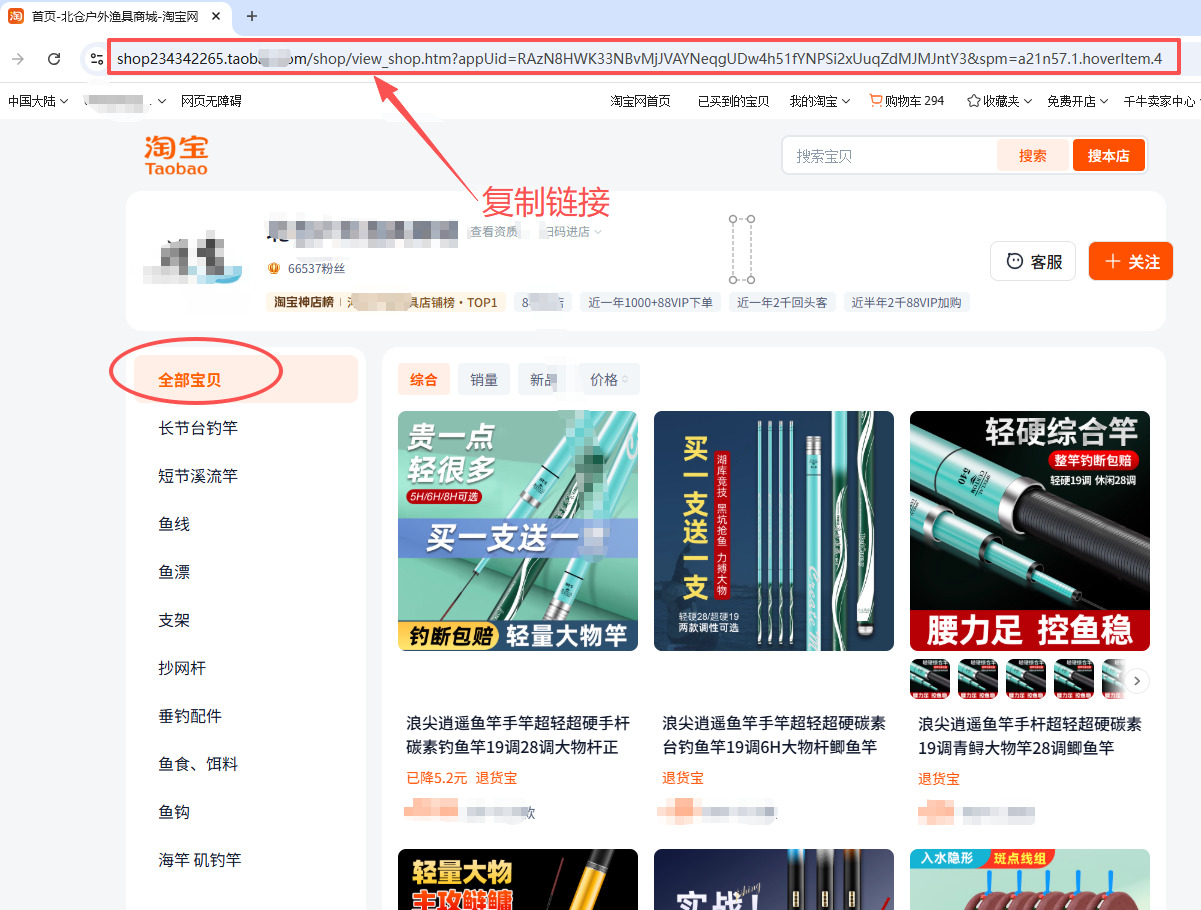
Task: Click 淘宝神店榜 TOP1 badge
Action: point(386,302)
